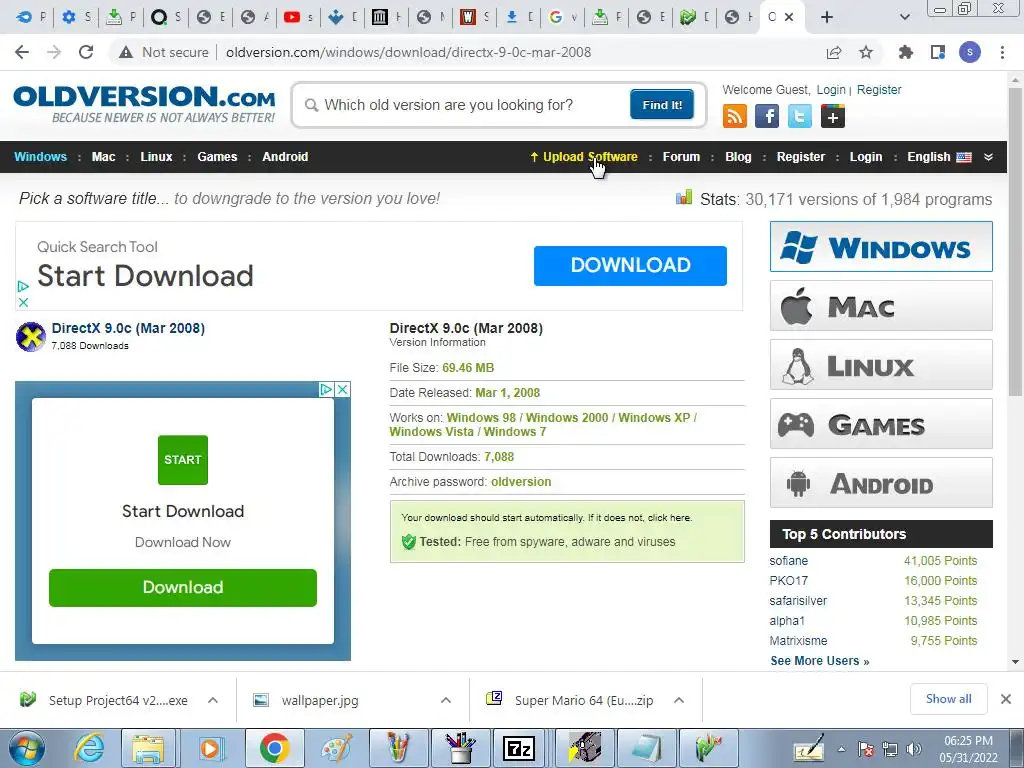Open the tab search dropdown
1024x768 pixels.
[x=905, y=18]
